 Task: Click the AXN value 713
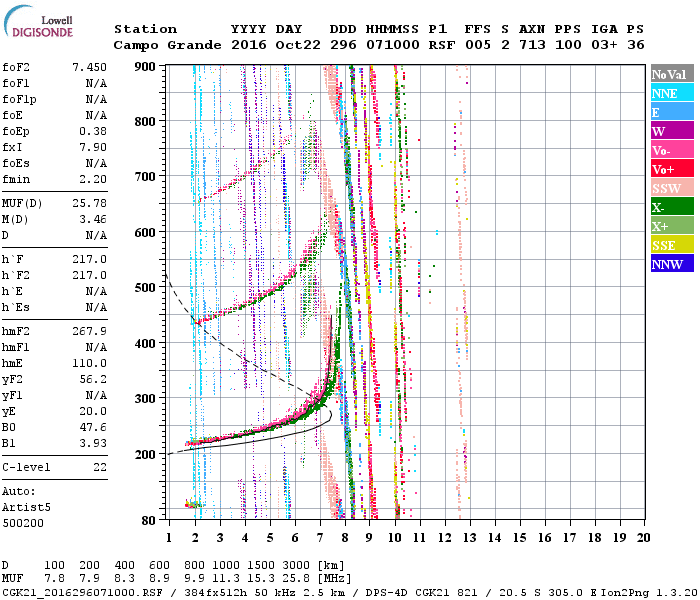[532, 45]
